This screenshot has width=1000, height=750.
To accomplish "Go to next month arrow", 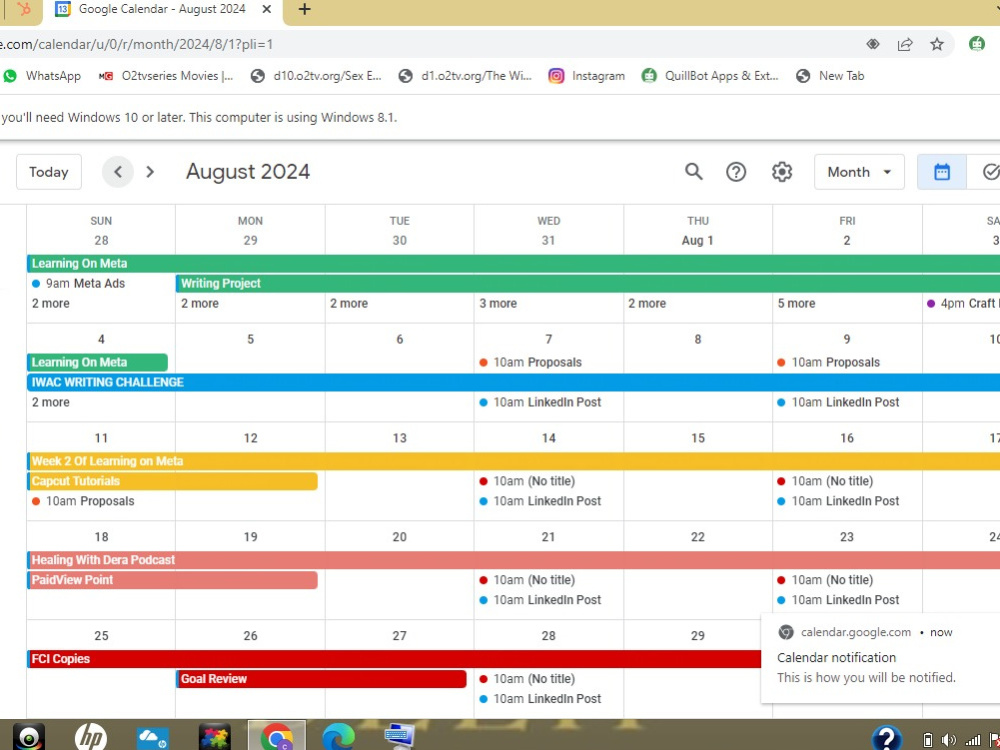I will [150, 172].
